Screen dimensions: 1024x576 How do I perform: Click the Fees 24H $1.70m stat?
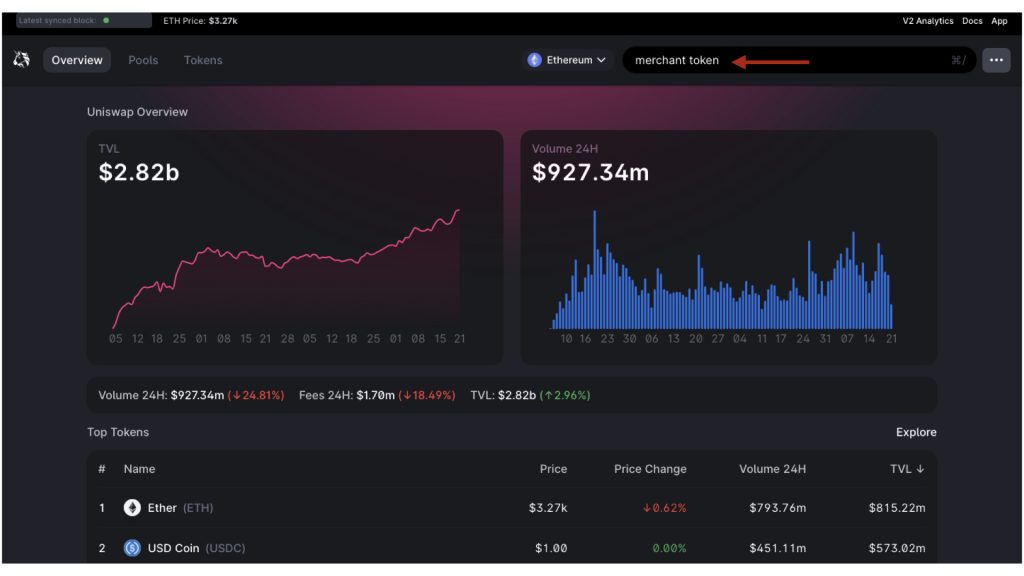[x=377, y=395]
